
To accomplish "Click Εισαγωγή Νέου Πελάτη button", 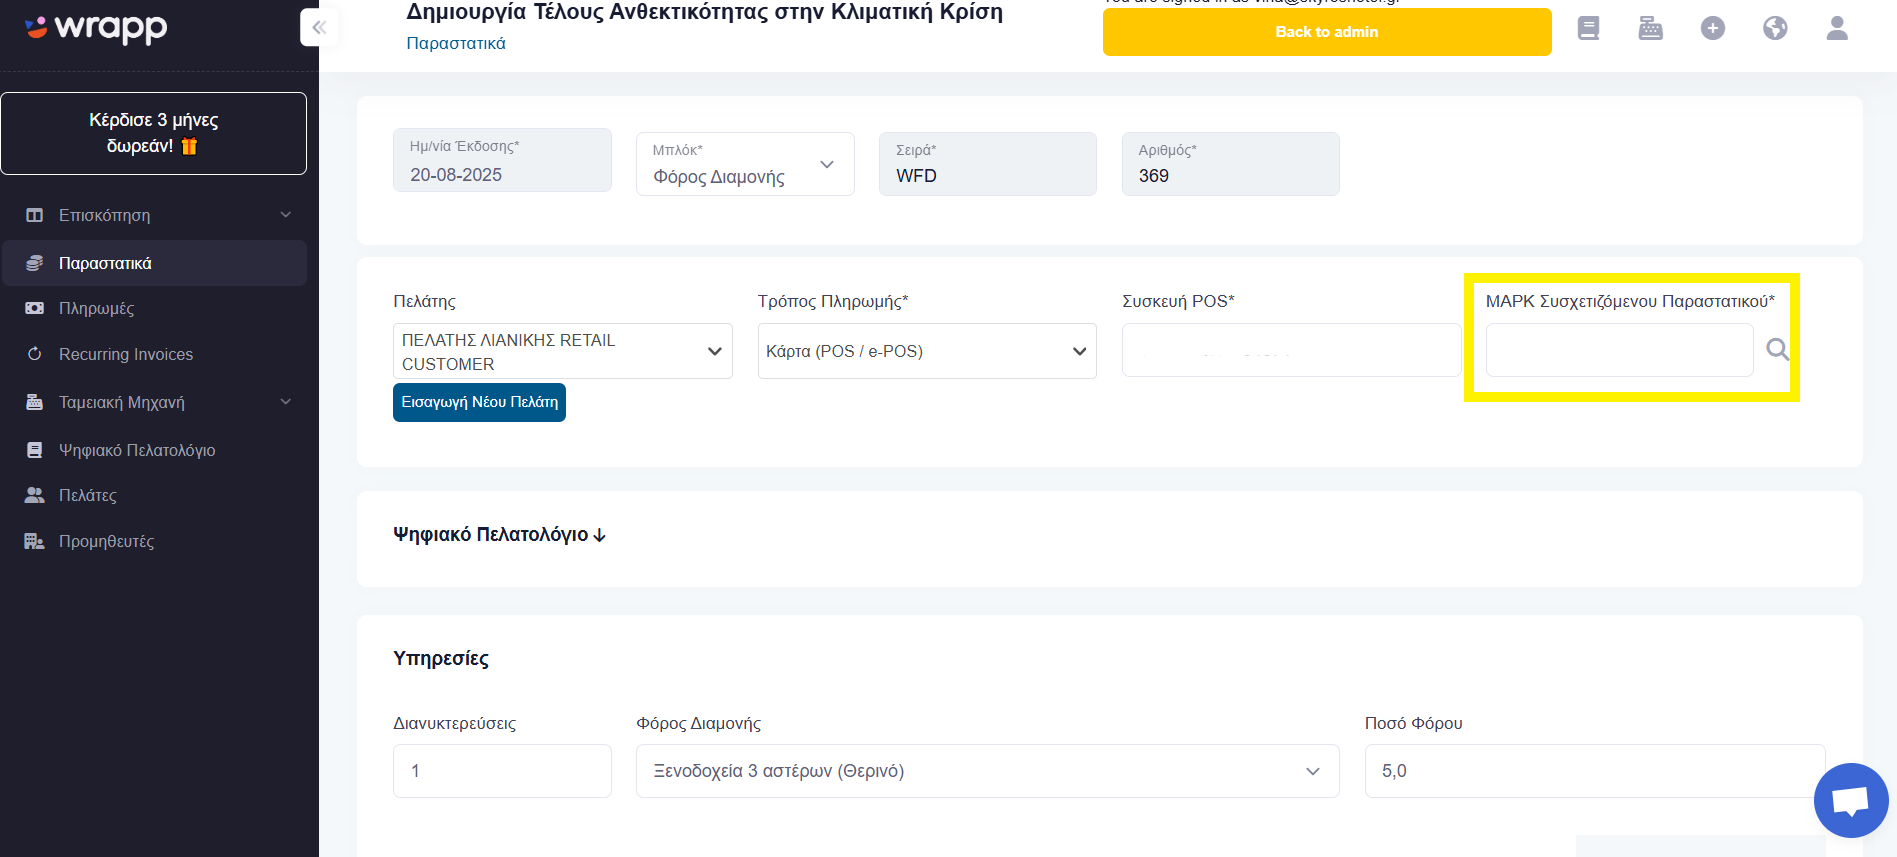I will 480,402.
